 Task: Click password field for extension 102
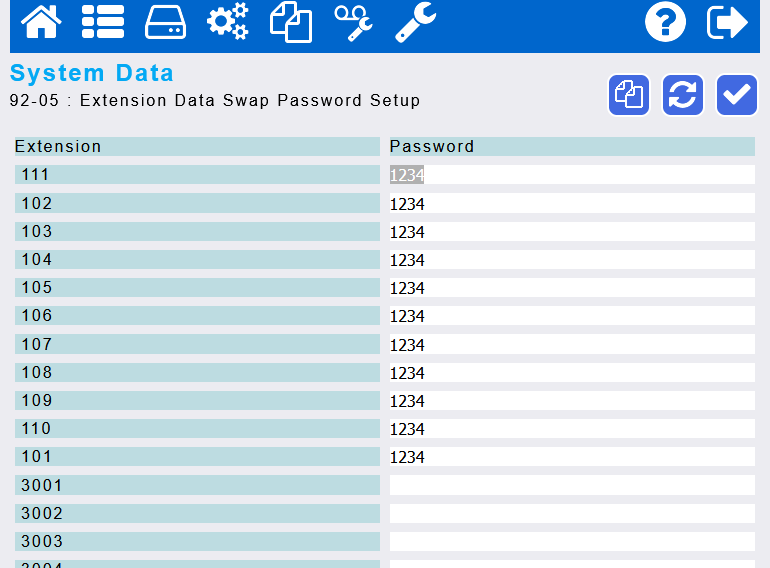tap(572, 203)
